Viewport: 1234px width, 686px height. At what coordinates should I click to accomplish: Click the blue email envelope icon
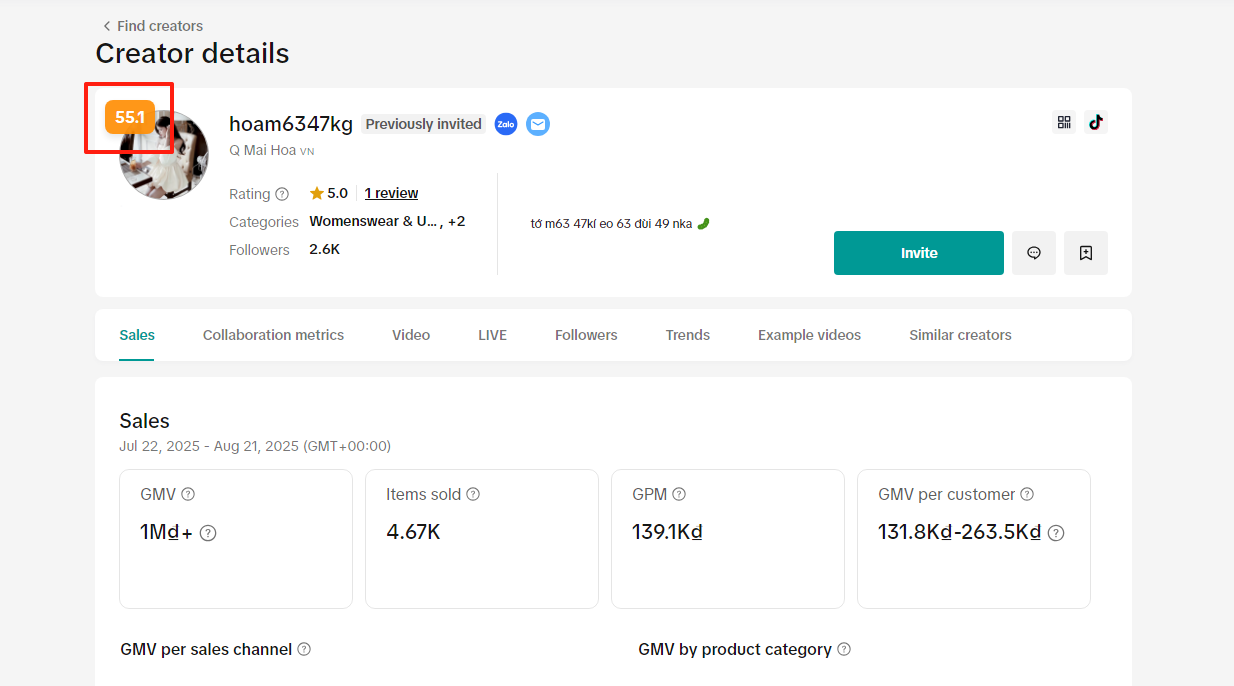point(538,124)
